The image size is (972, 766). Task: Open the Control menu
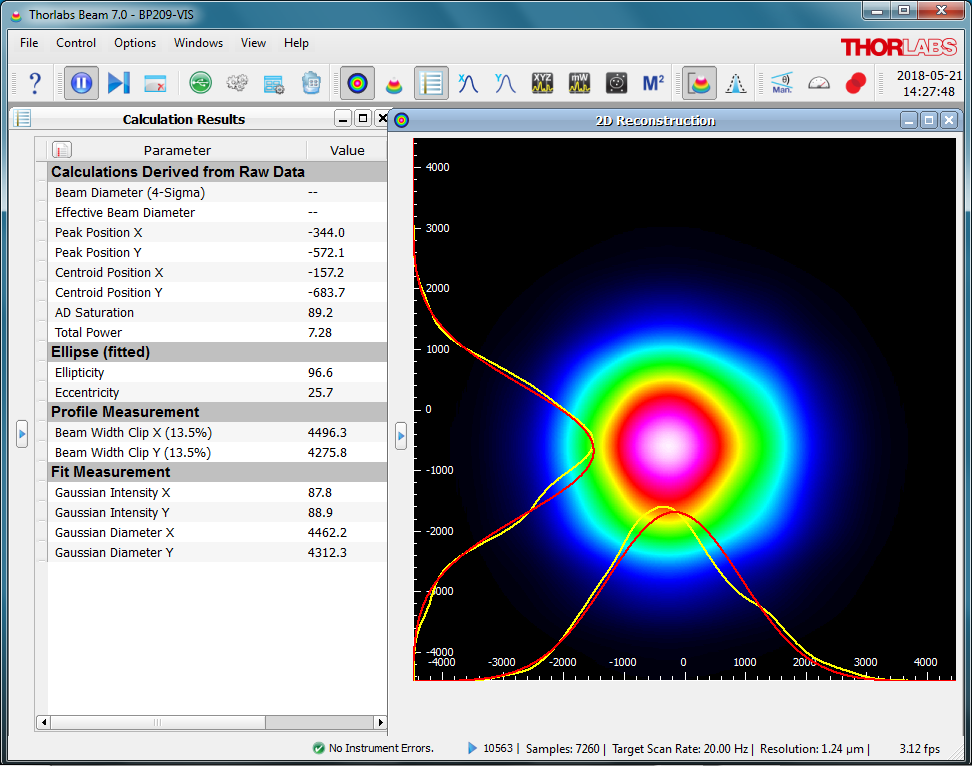[76, 43]
